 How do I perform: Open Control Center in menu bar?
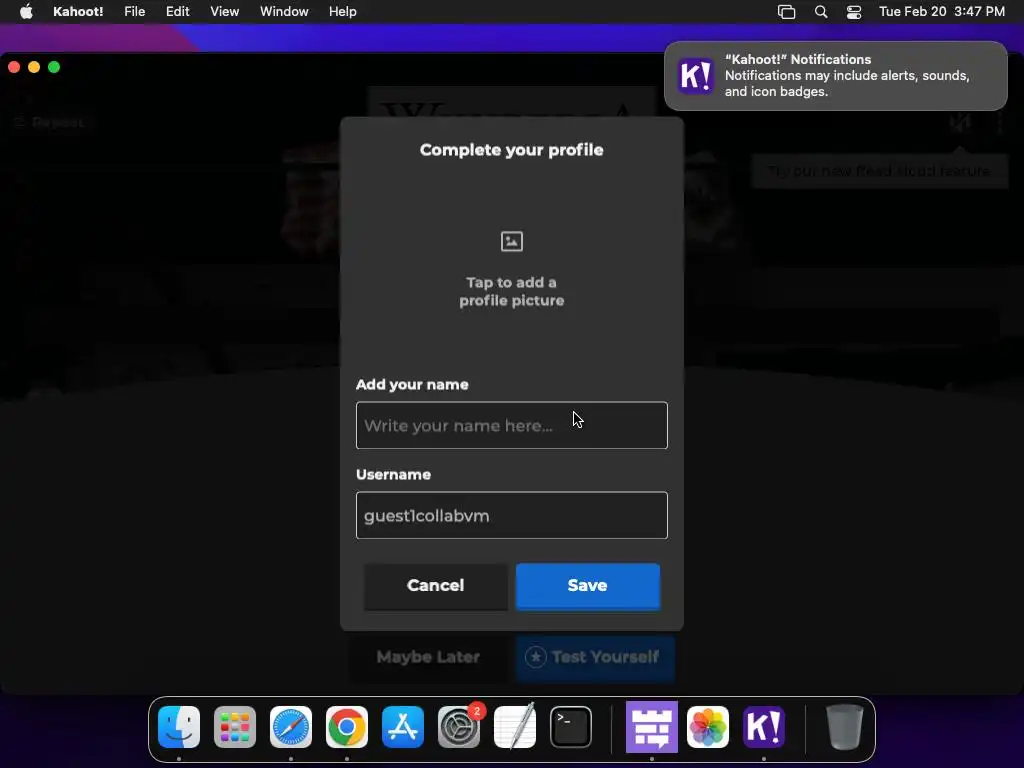(854, 12)
